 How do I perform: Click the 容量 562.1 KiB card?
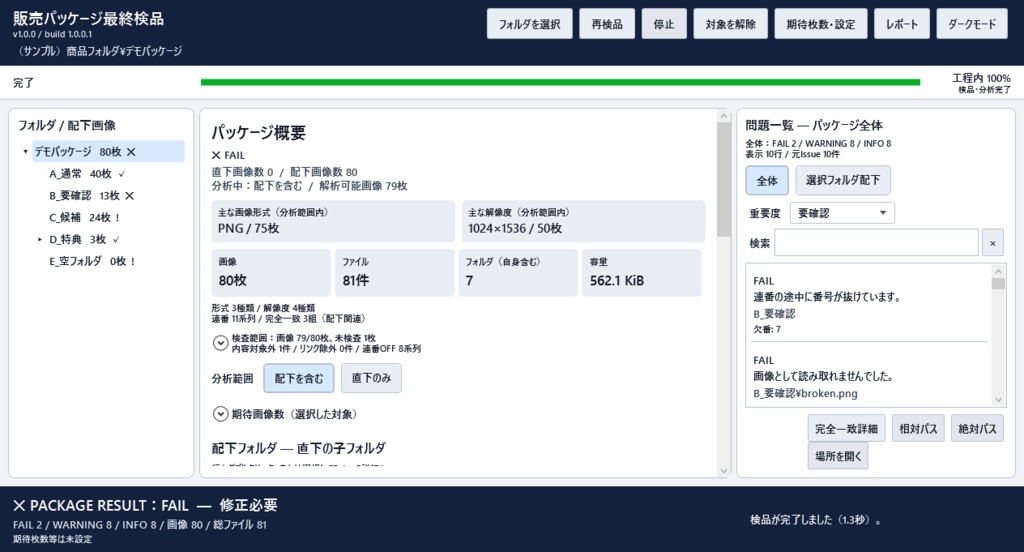pyautogui.click(x=641, y=272)
